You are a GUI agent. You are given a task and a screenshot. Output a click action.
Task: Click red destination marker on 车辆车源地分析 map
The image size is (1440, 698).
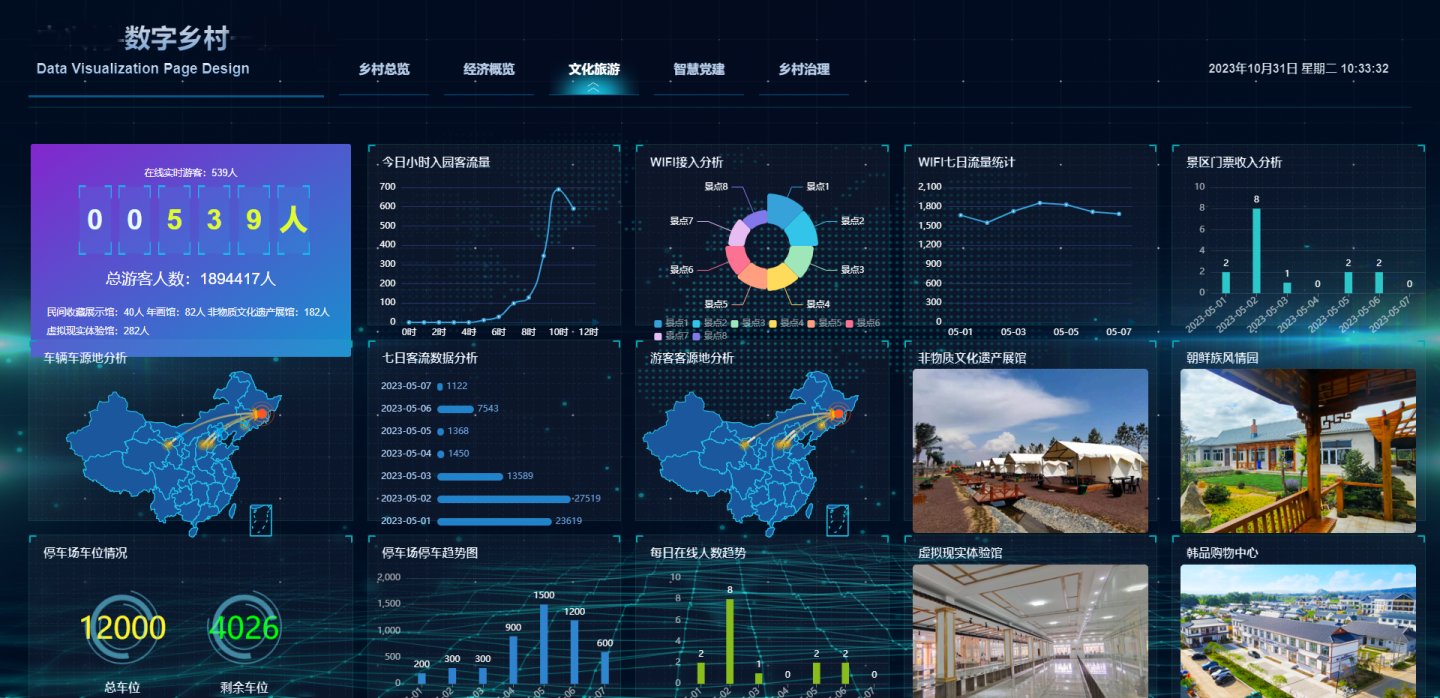click(261, 413)
